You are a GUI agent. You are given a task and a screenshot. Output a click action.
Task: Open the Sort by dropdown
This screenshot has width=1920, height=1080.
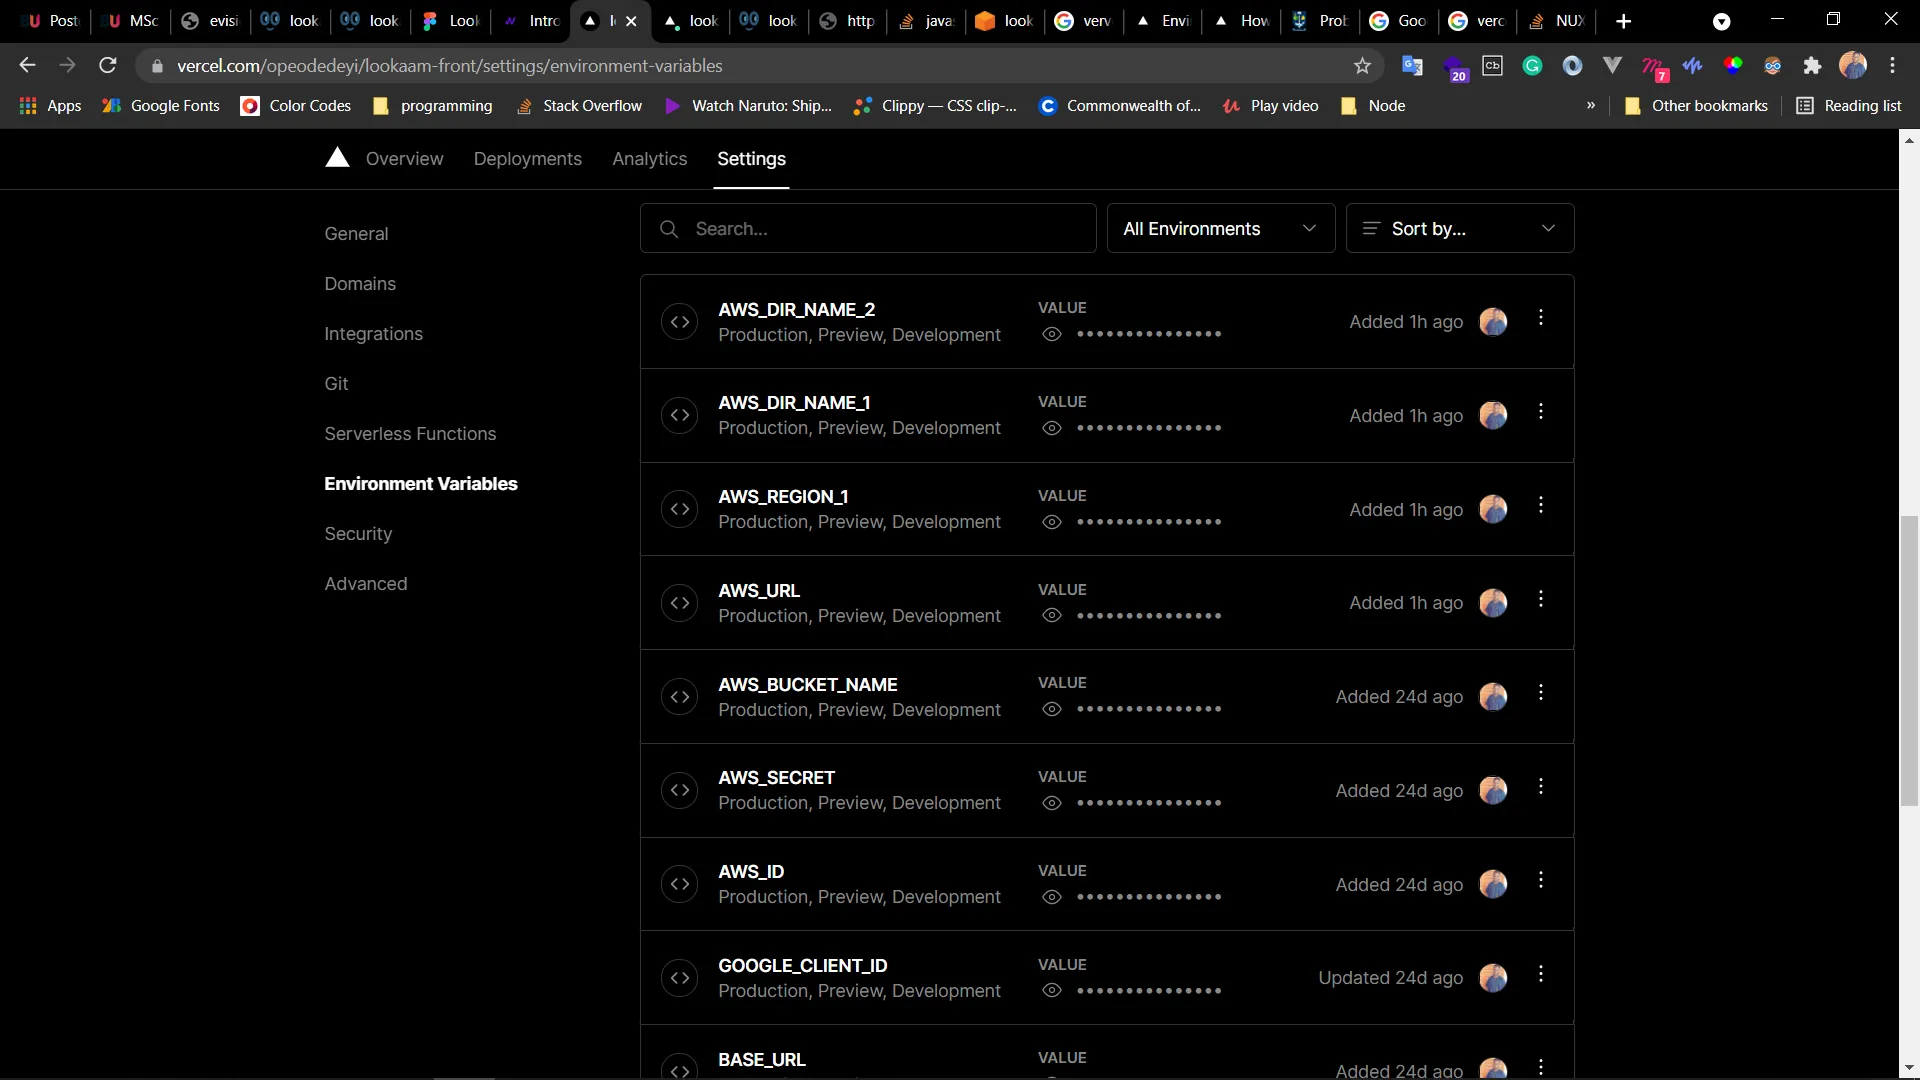pos(1459,229)
